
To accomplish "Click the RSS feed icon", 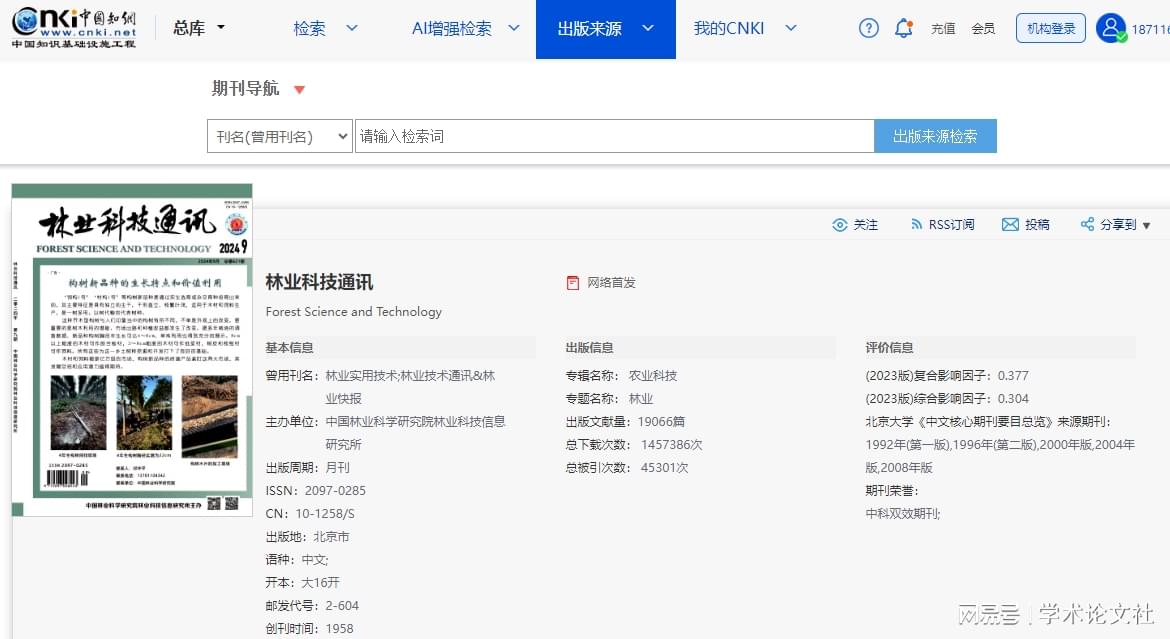I will (x=916, y=224).
